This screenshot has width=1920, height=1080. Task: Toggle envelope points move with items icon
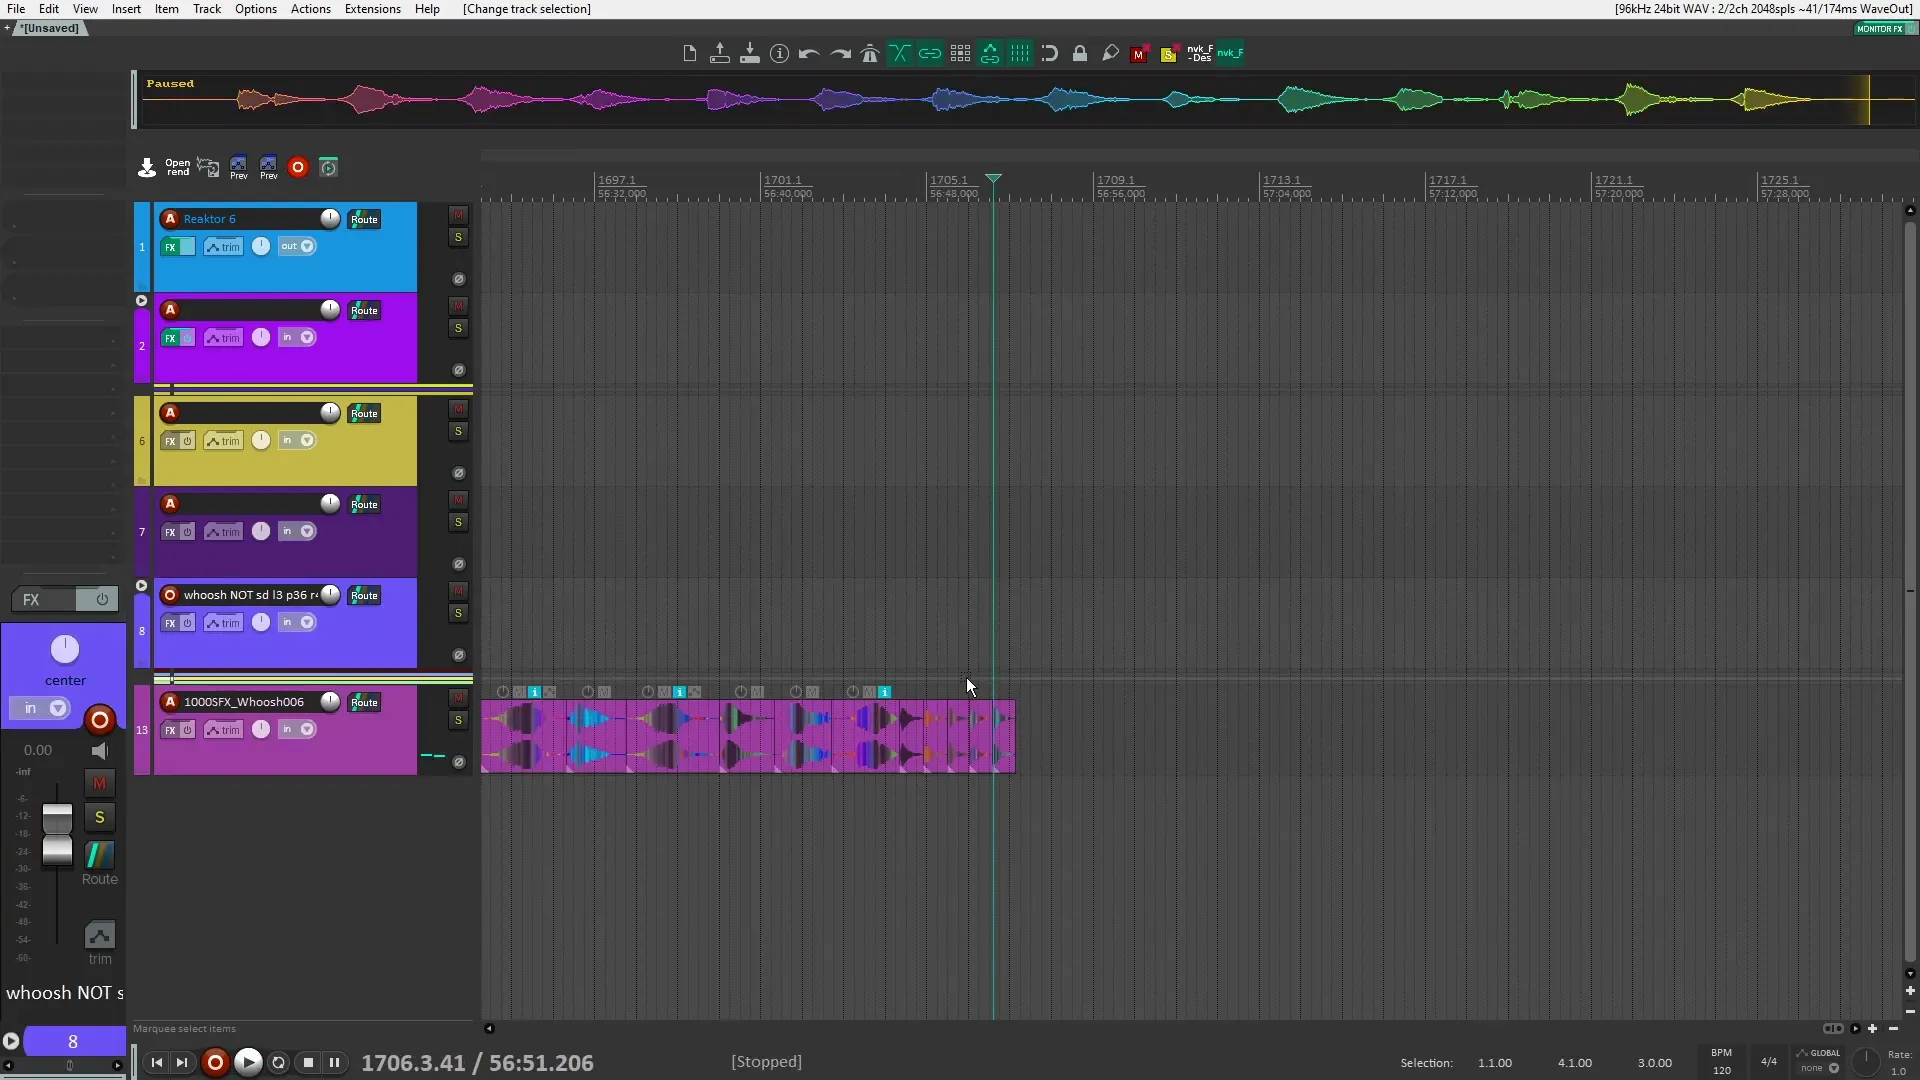pos(990,54)
